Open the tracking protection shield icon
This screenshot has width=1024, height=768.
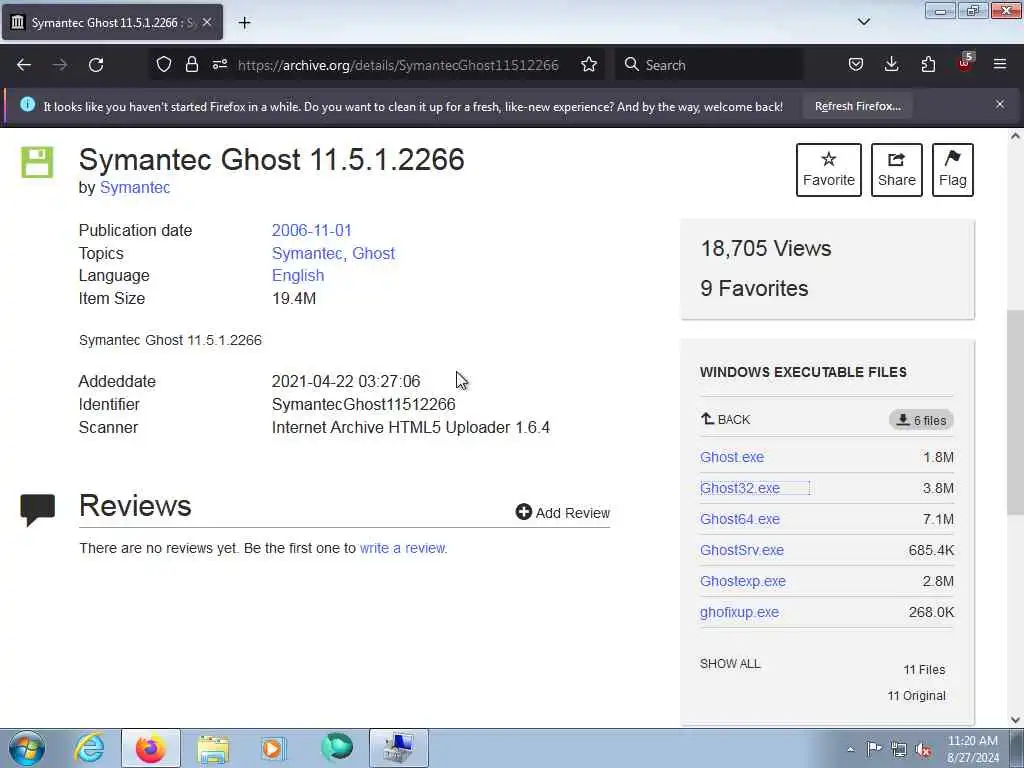tap(164, 64)
